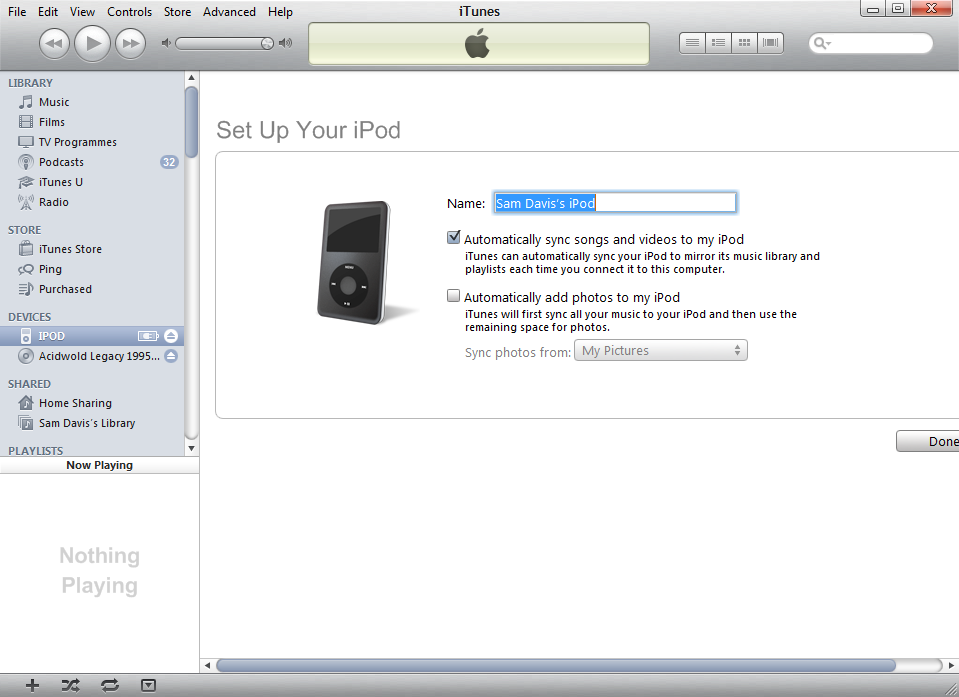
Task: Eject the IPOD device
Action: pyautogui.click(x=170, y=335)
